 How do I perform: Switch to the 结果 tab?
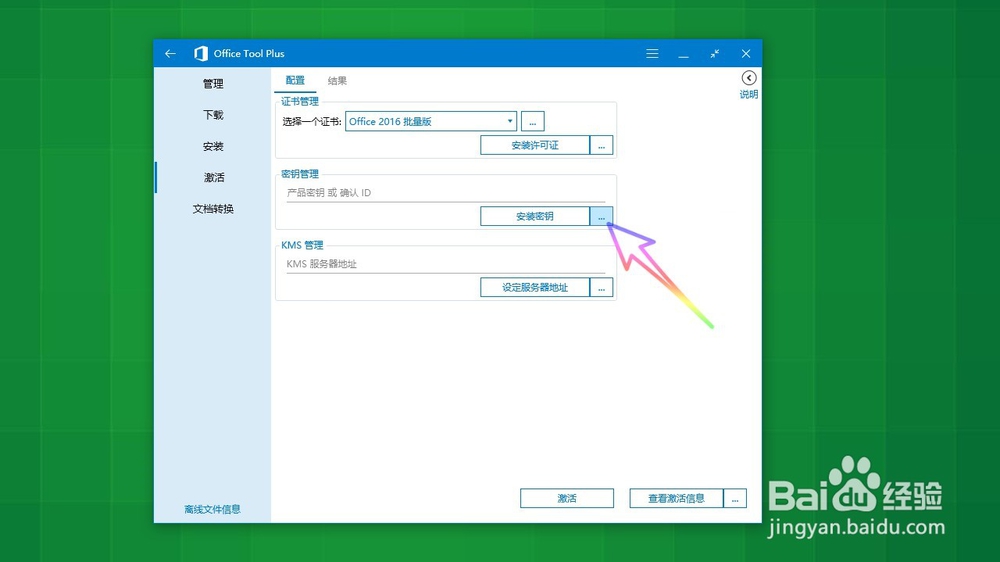point(337,80)
